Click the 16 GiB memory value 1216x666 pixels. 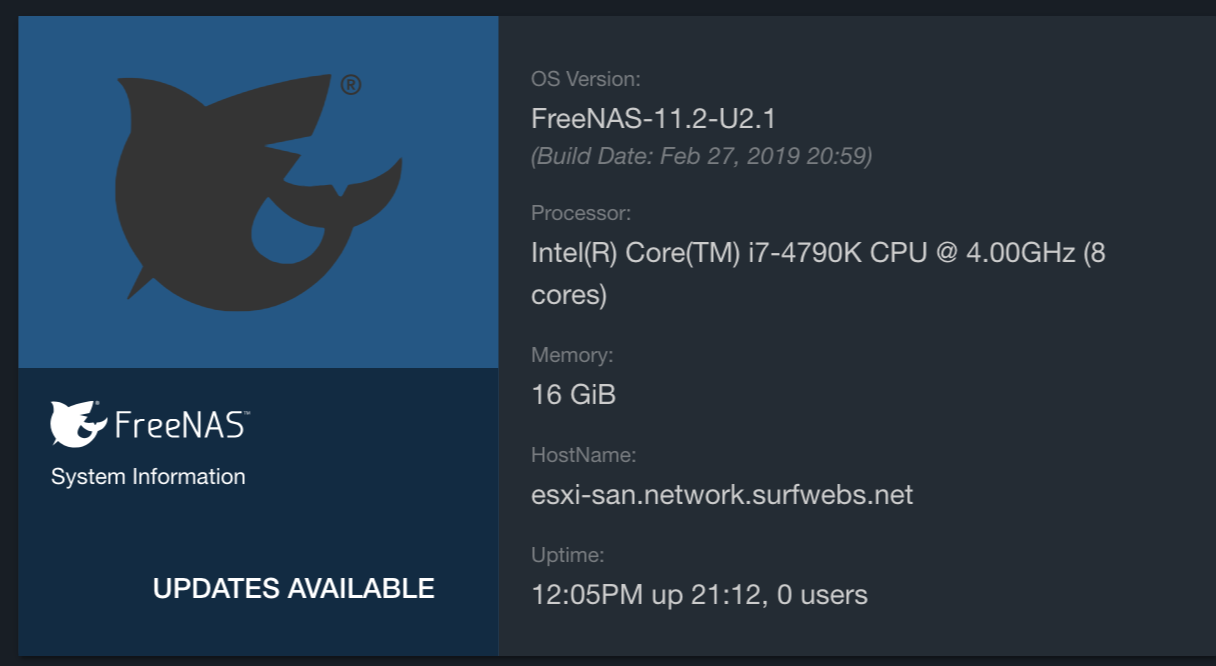pos(573,395)
